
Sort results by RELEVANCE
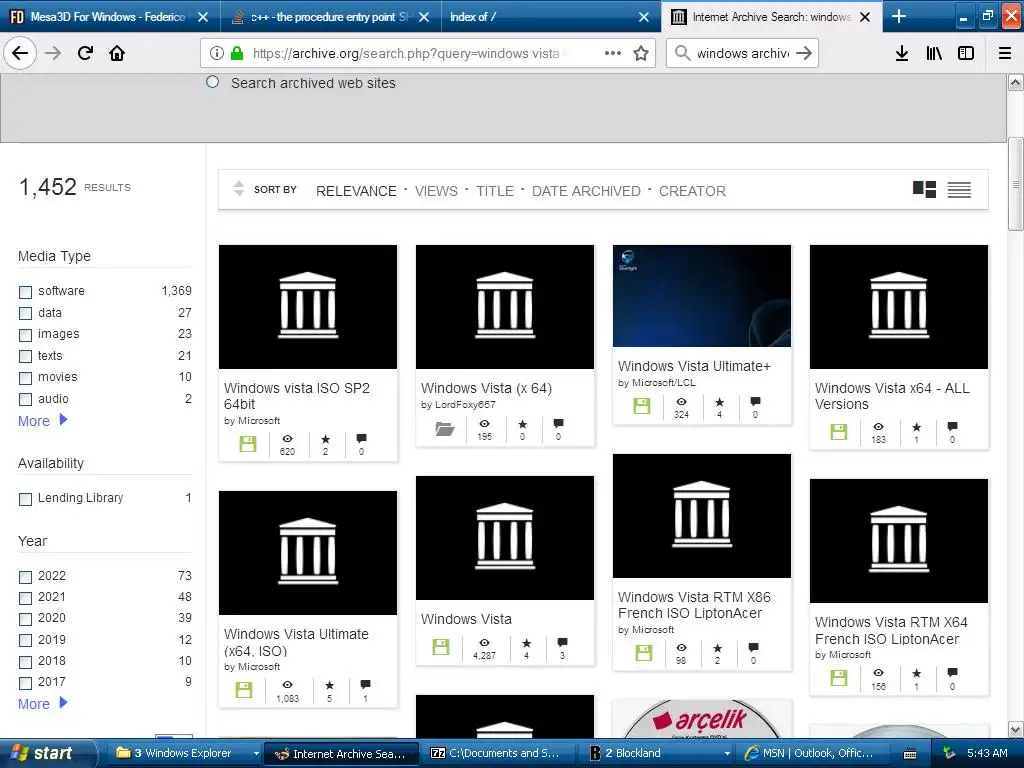(x=356, y=191)
